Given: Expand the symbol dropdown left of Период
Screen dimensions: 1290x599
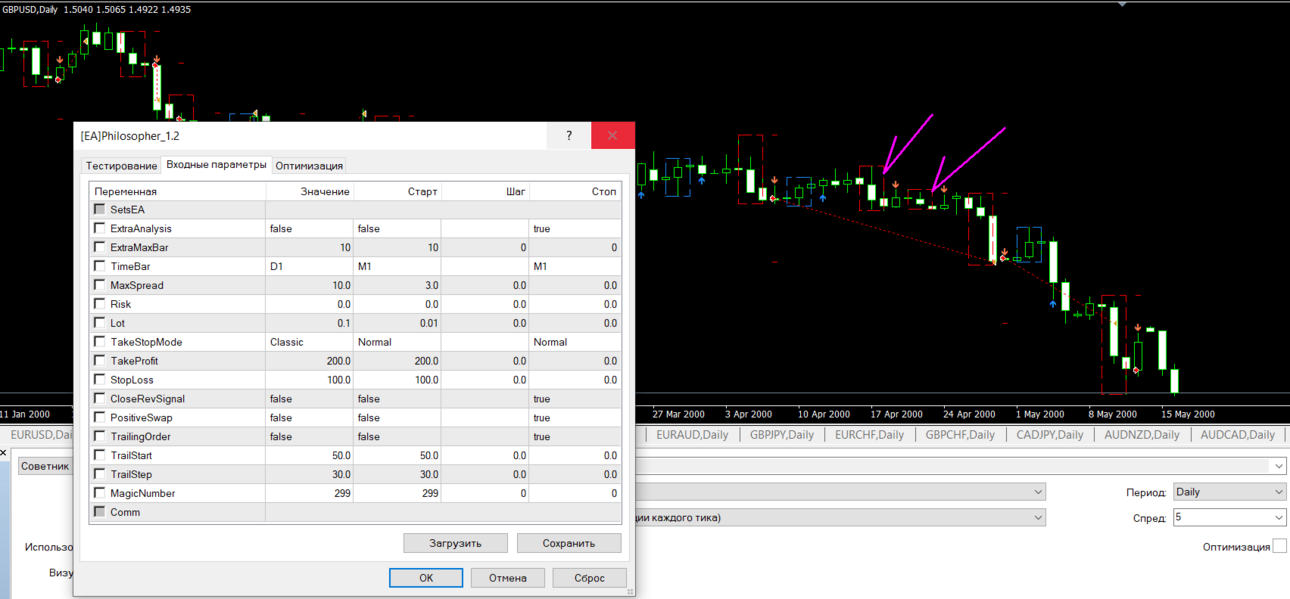Looking at the screenshot, I should click(x=1038, y=492).
